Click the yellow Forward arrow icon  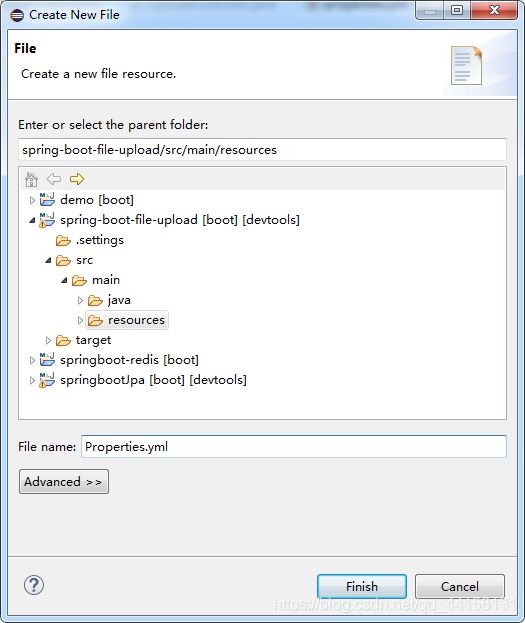click(77, 179)
